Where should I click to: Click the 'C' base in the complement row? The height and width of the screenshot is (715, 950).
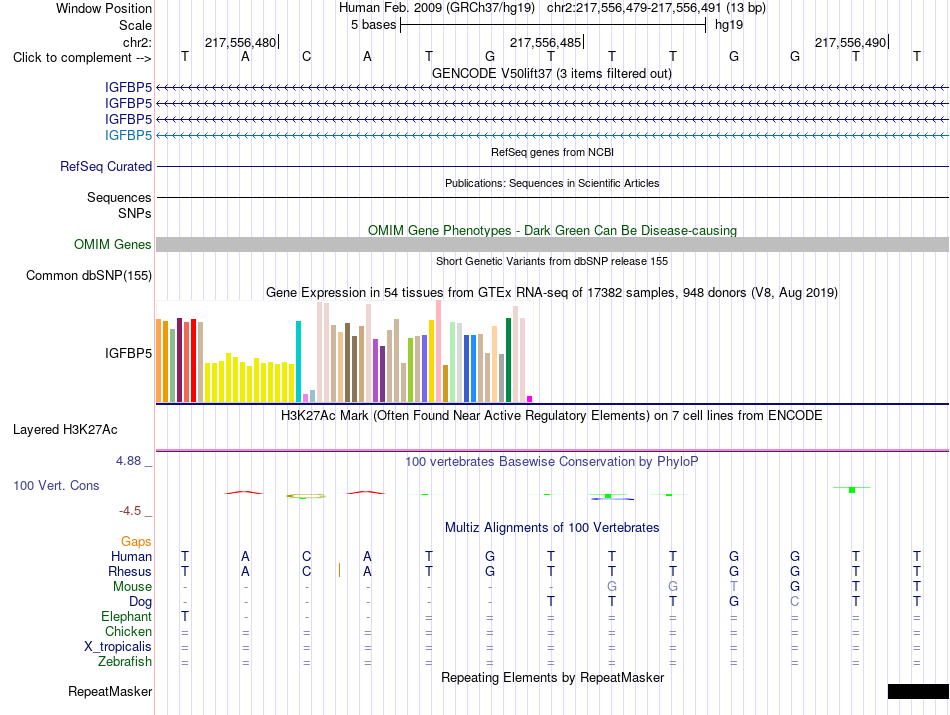tap(307, 56)
